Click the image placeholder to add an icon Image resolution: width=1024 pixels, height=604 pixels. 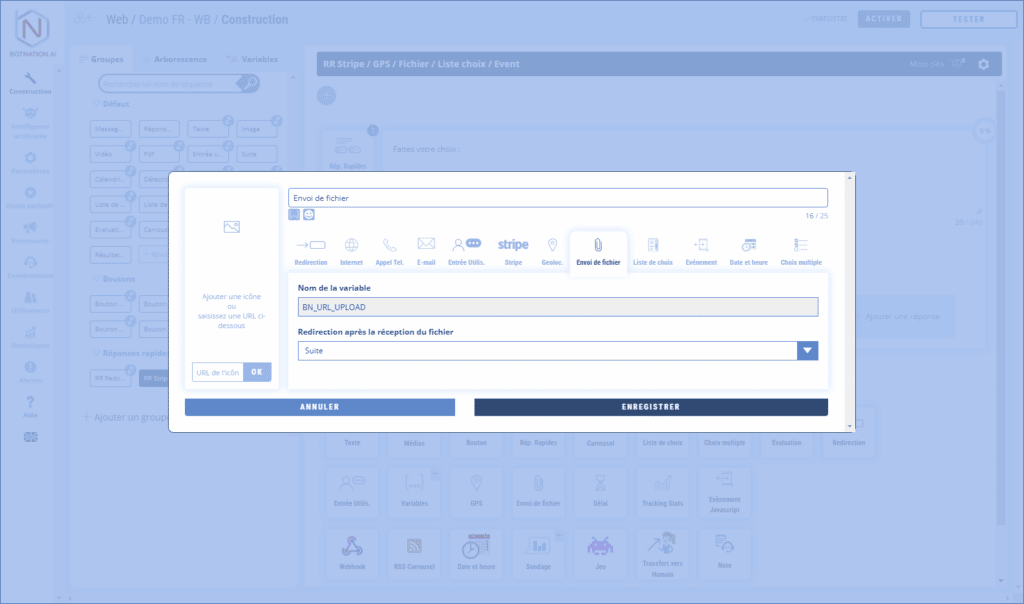pyautogui.click(x=232, y=227)
